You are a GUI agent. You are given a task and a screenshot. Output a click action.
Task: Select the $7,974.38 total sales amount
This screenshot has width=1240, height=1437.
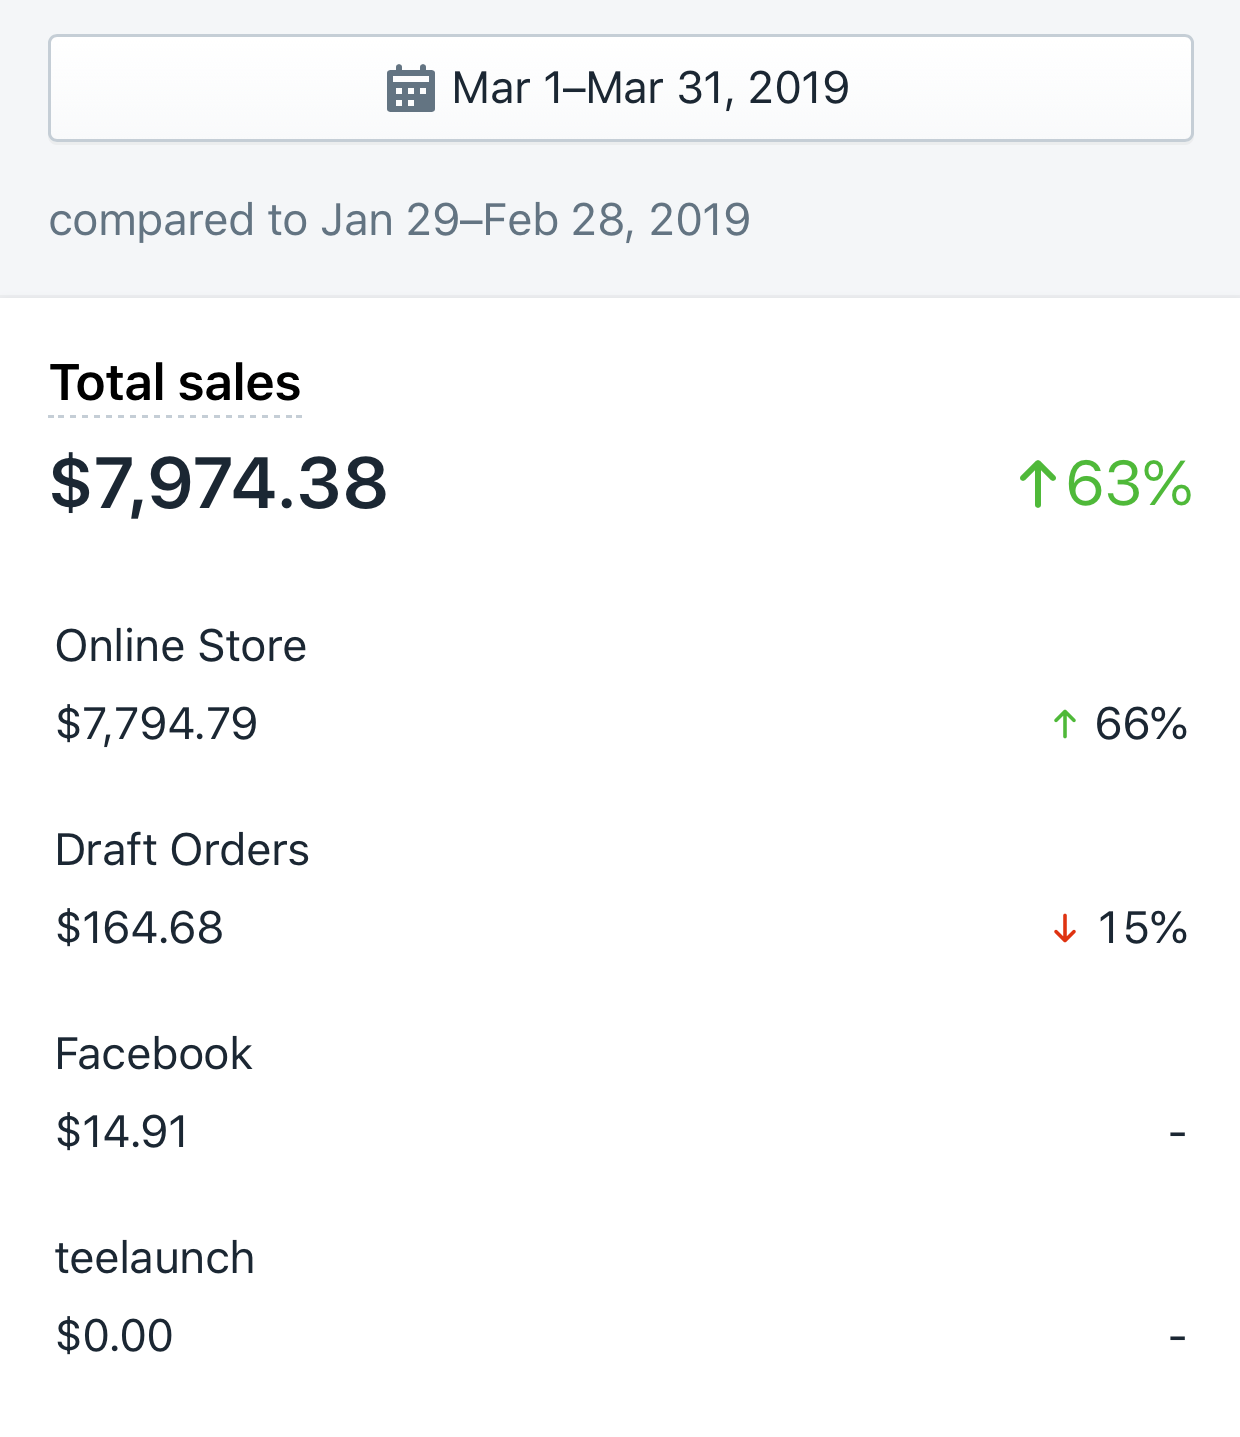point(219,484)
